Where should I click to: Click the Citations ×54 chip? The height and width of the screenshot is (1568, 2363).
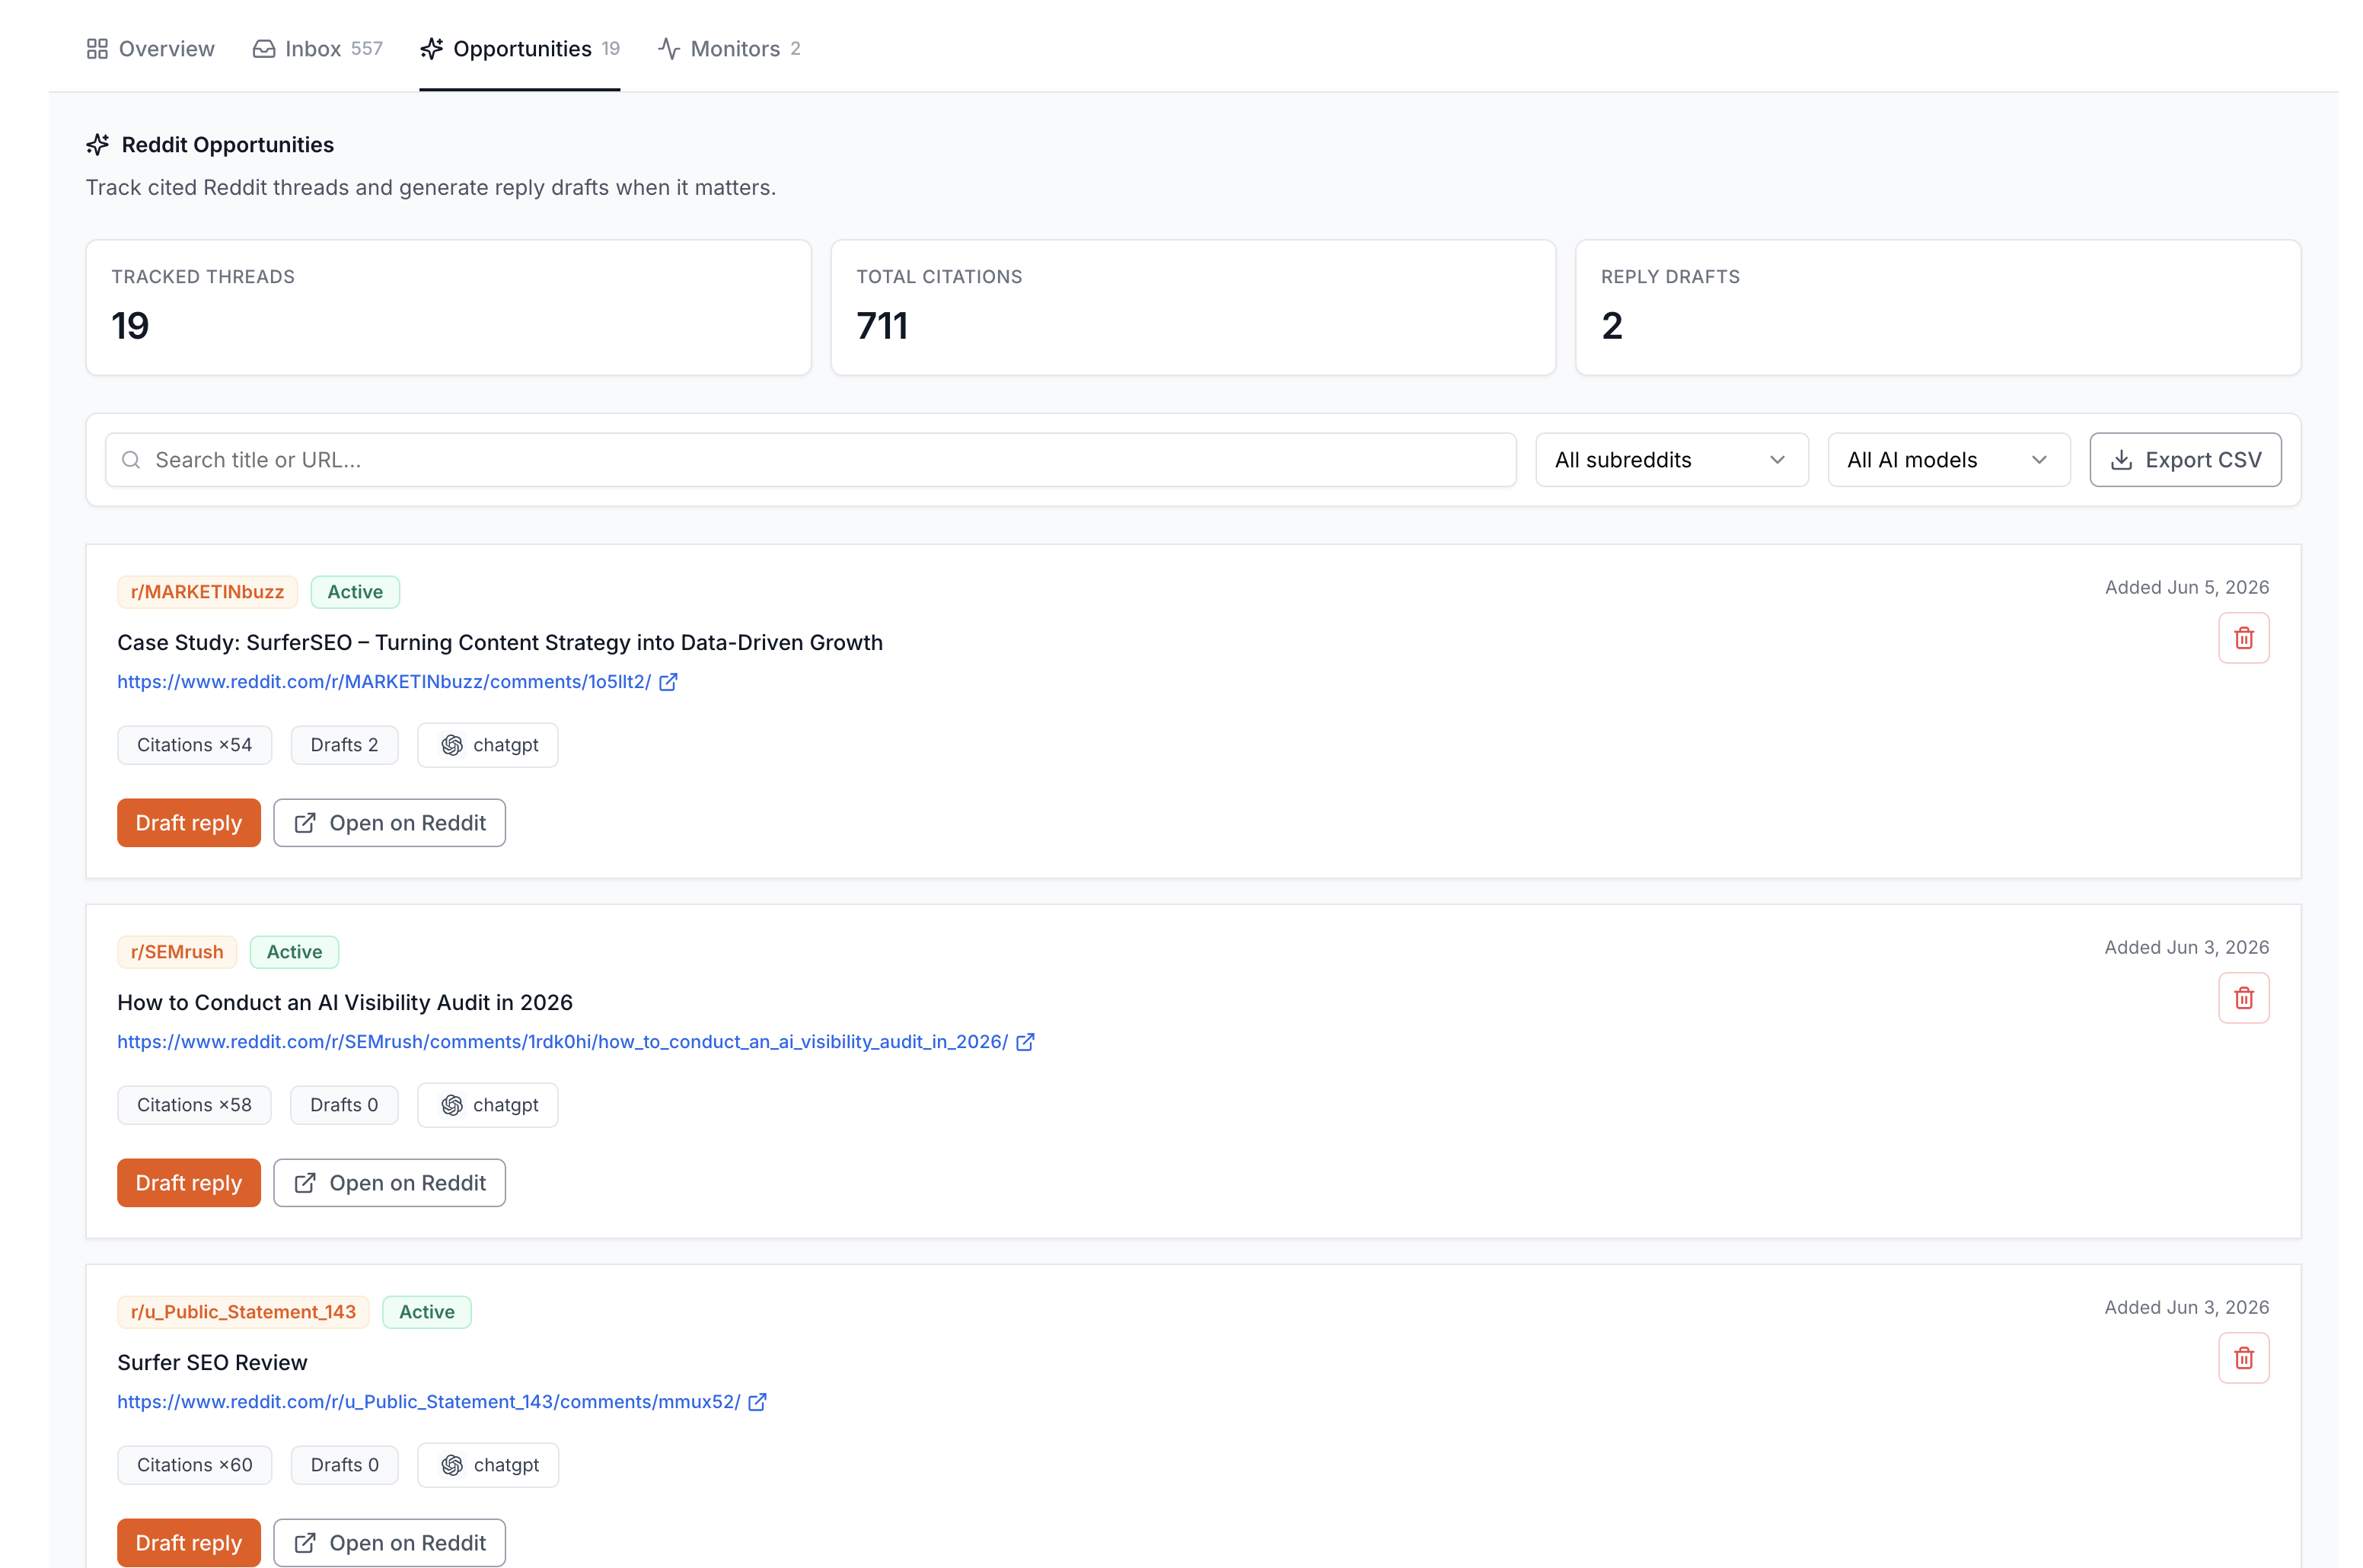pos(194,745)
